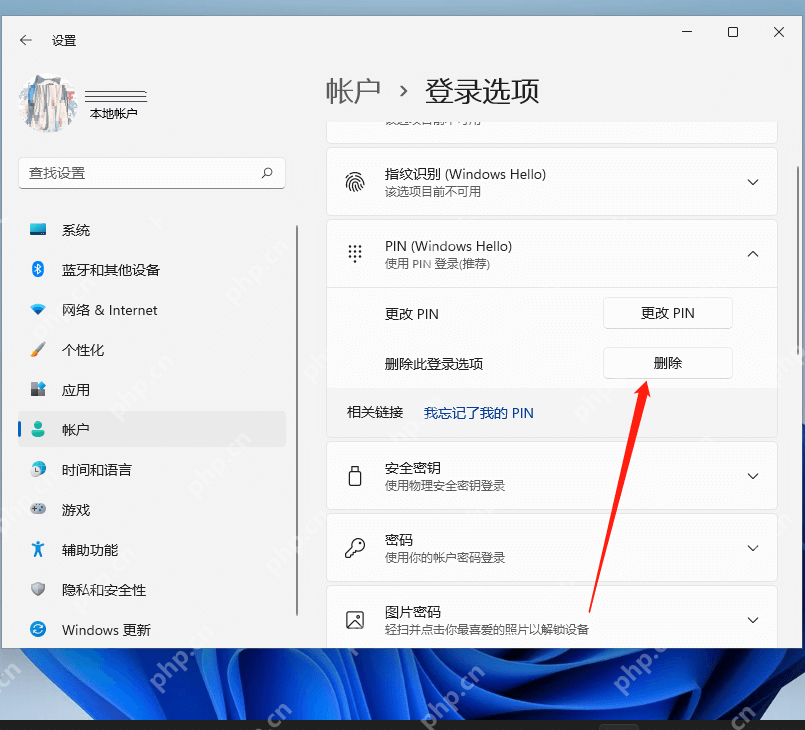The height and width of the screenshot is (730, 805).
Task: Expand the 密码 section chevron
Action: 753,548
